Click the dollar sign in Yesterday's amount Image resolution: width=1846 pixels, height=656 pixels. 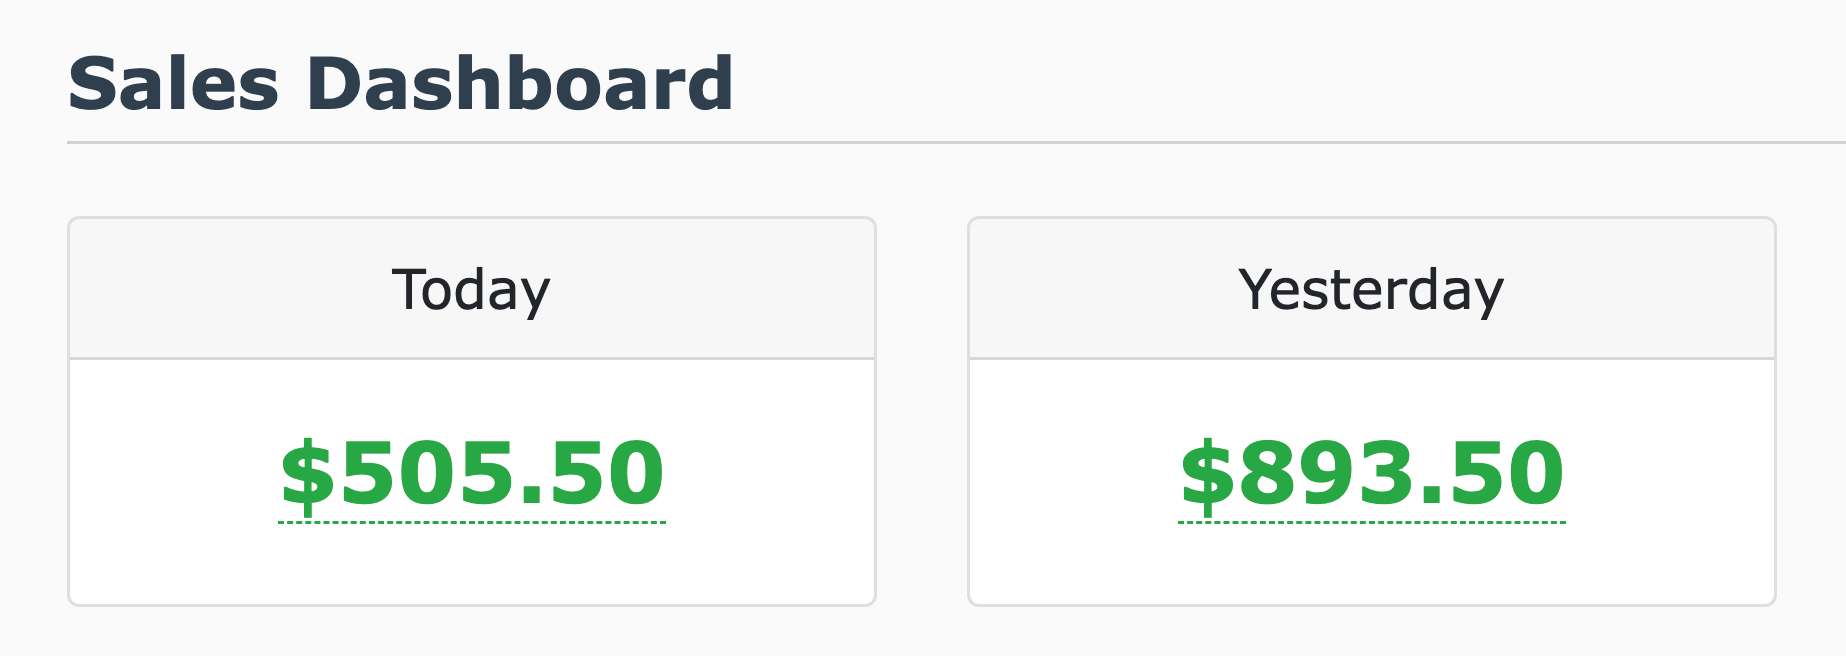click(x=1207, y=474)
